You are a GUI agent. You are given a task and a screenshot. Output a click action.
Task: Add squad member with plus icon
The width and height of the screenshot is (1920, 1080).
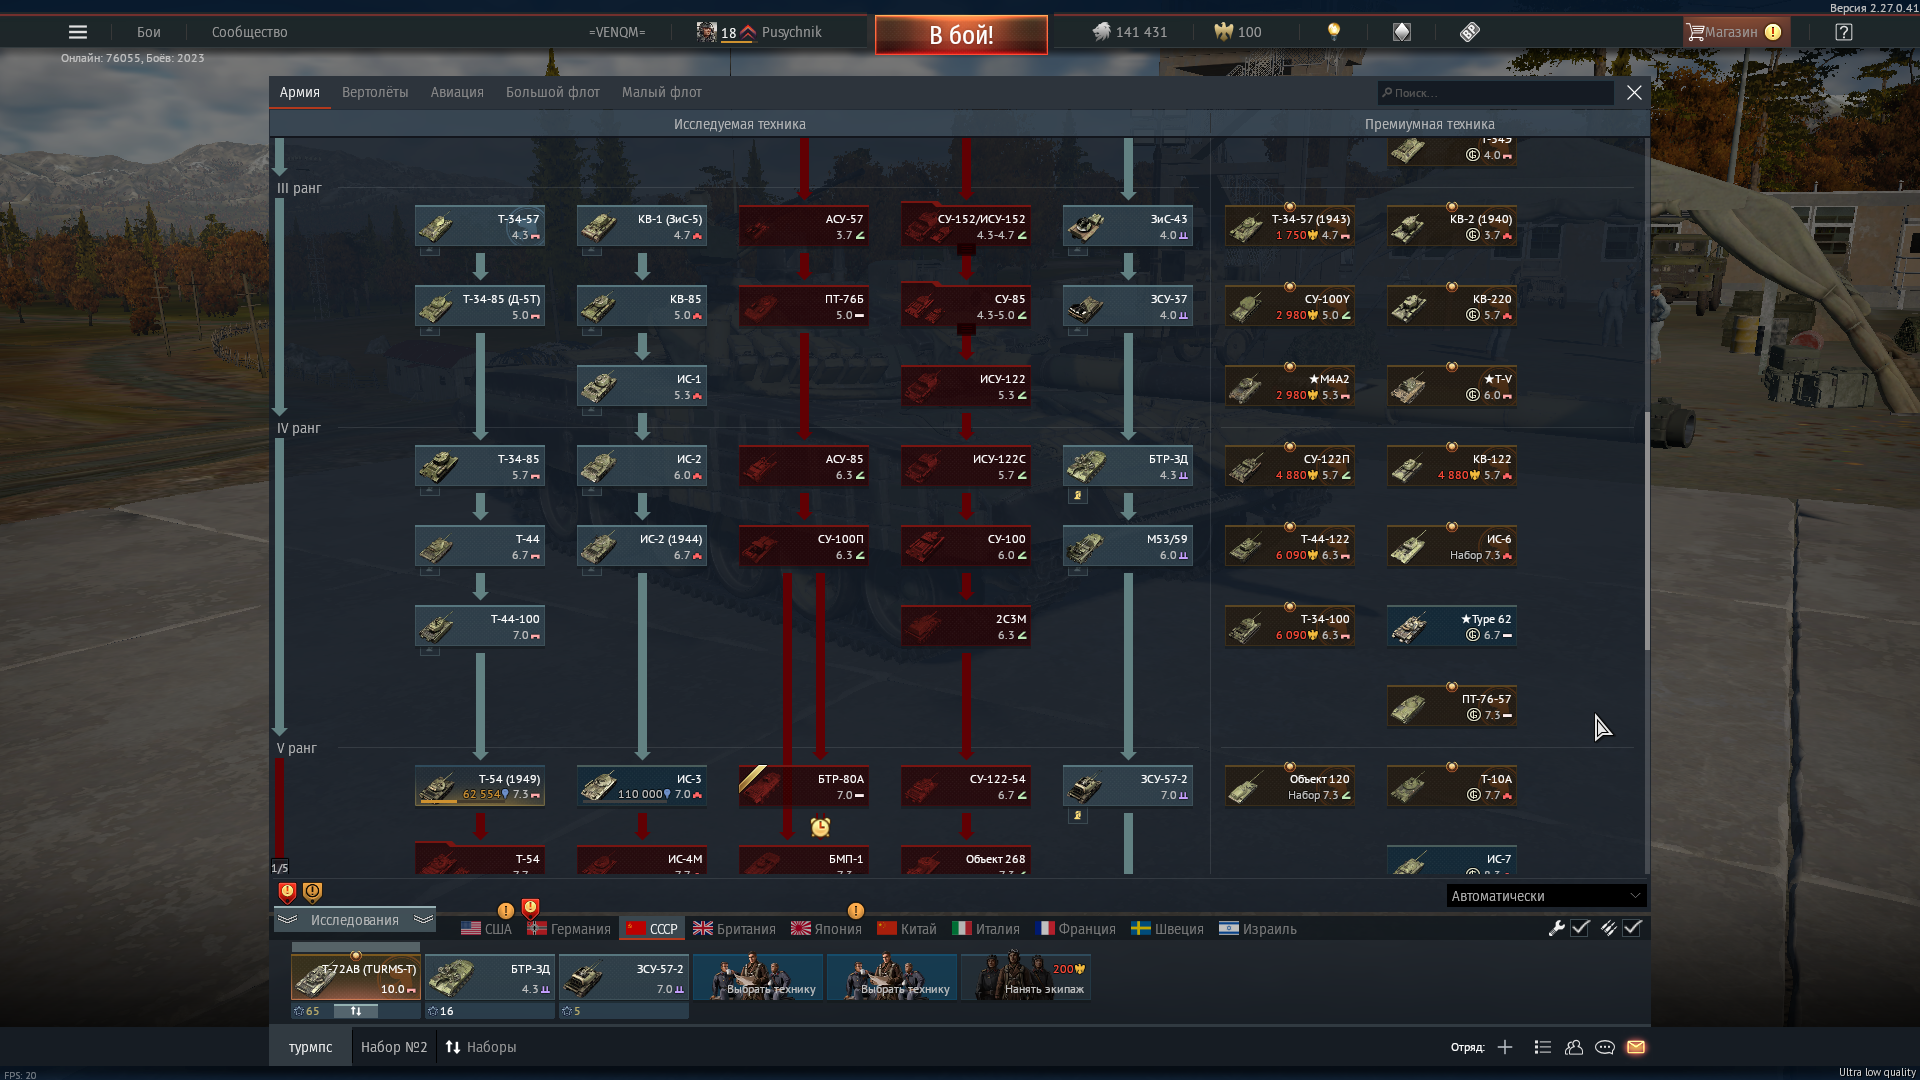pyautogui.click(x=1505, y=1047)
